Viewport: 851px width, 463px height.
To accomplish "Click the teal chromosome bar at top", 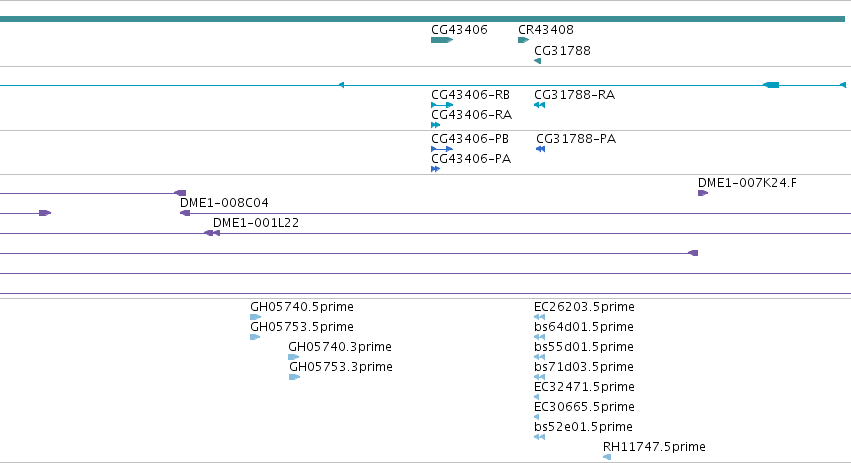I will coord(422,19).
